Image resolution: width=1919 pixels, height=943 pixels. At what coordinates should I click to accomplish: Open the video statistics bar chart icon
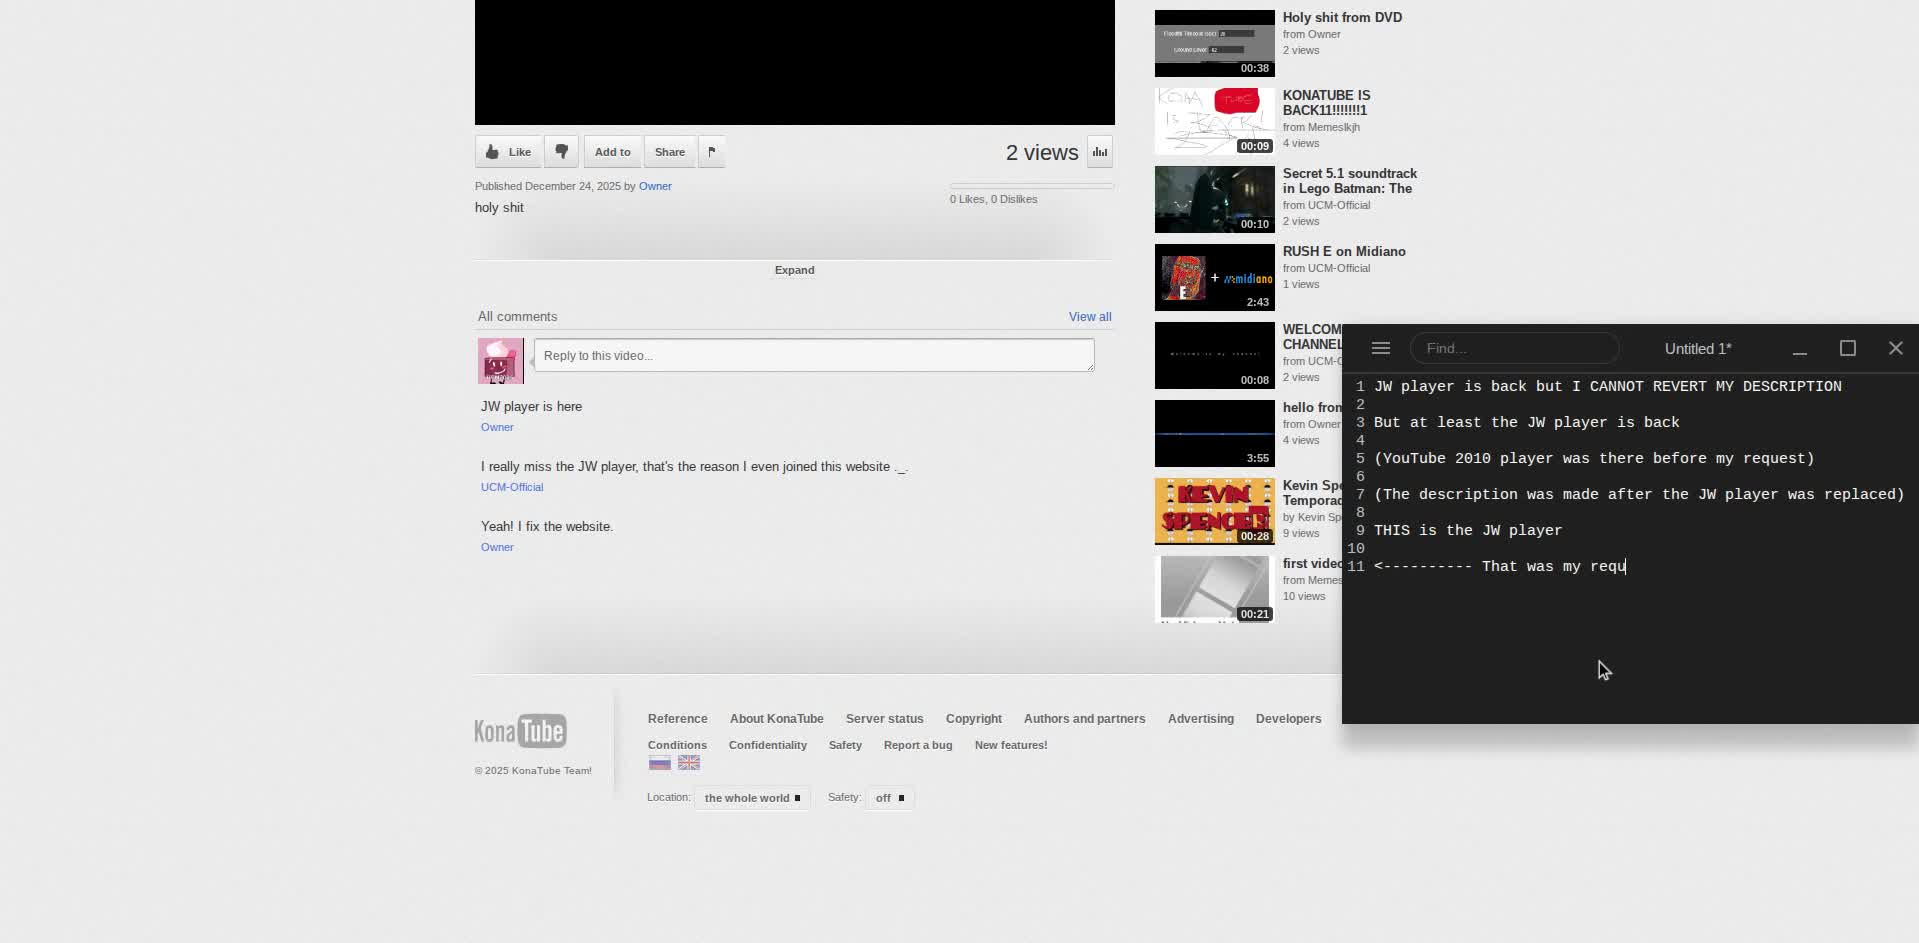coord(1099,152)
